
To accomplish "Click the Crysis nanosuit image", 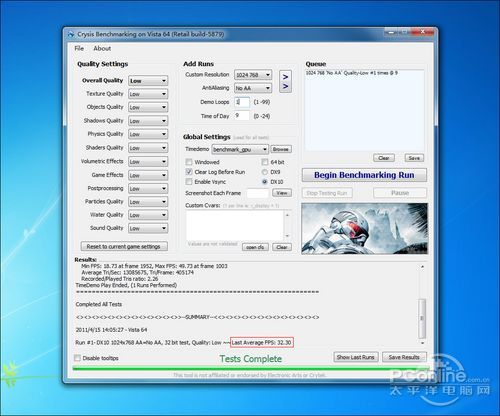I will click(364, 229).
